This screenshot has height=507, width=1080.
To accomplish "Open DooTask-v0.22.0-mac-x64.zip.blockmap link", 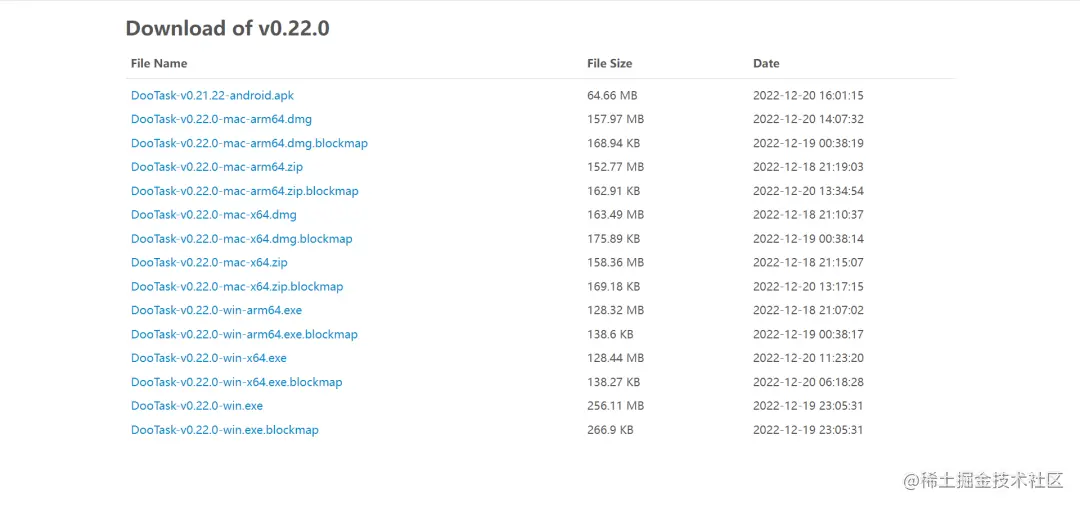I will (x=237, y=287).
